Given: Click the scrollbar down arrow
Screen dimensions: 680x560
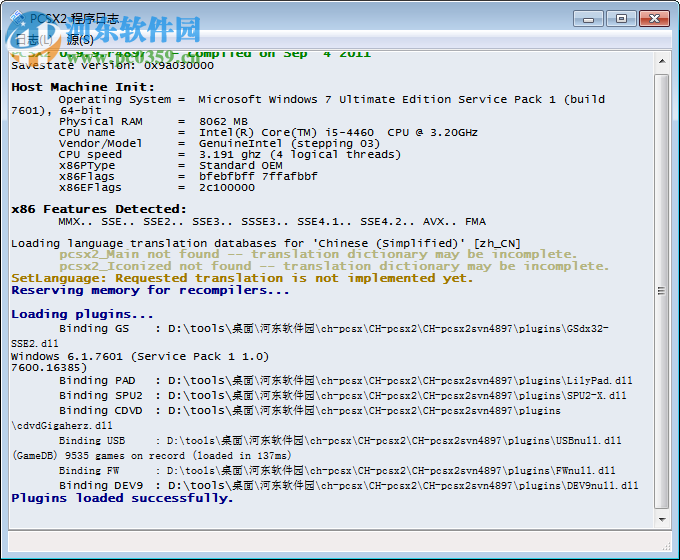Looking at the screenshot, I should pyautogui.click(x=662, y=519).
